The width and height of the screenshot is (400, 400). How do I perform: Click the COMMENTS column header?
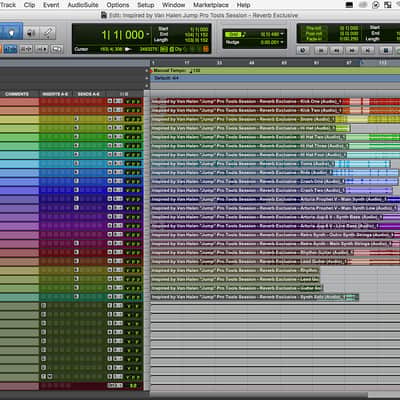point(17,94)
